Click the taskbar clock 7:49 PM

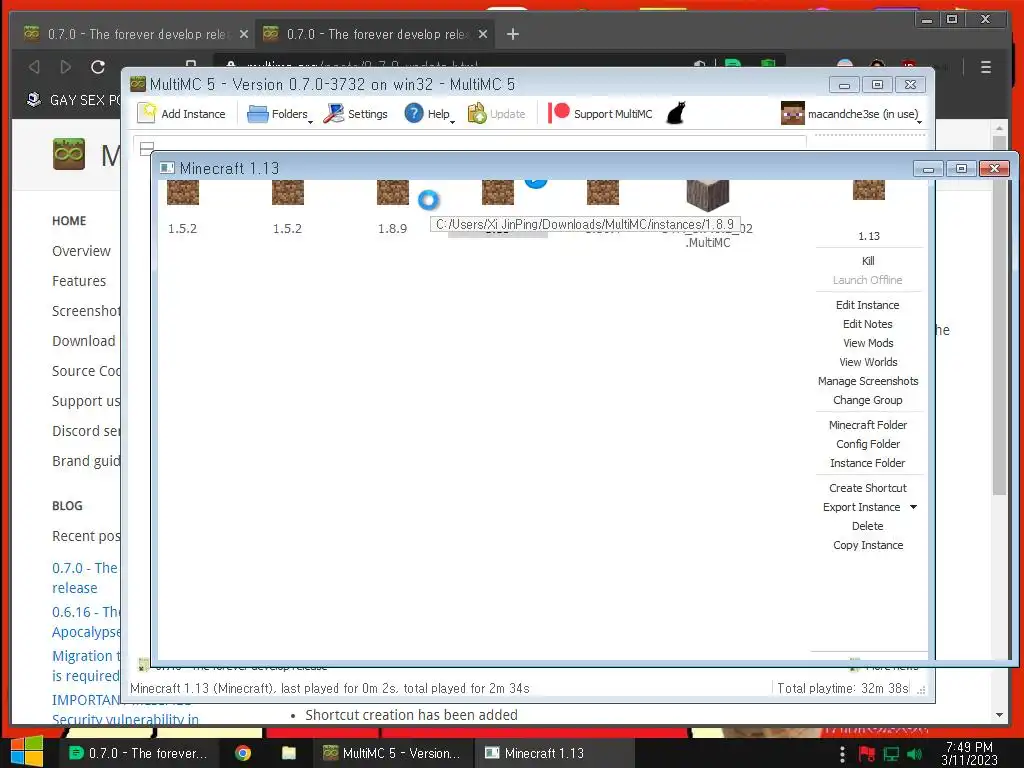(969, 753)
